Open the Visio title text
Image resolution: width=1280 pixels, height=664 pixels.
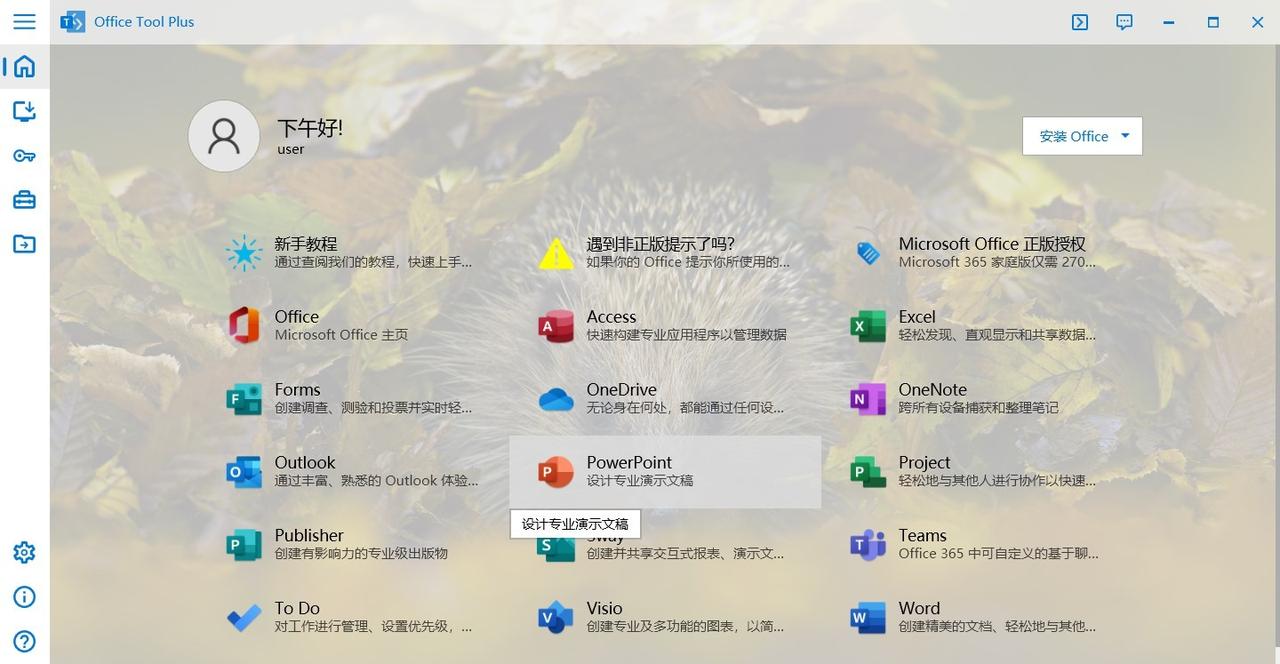click(x=605, y=609)
